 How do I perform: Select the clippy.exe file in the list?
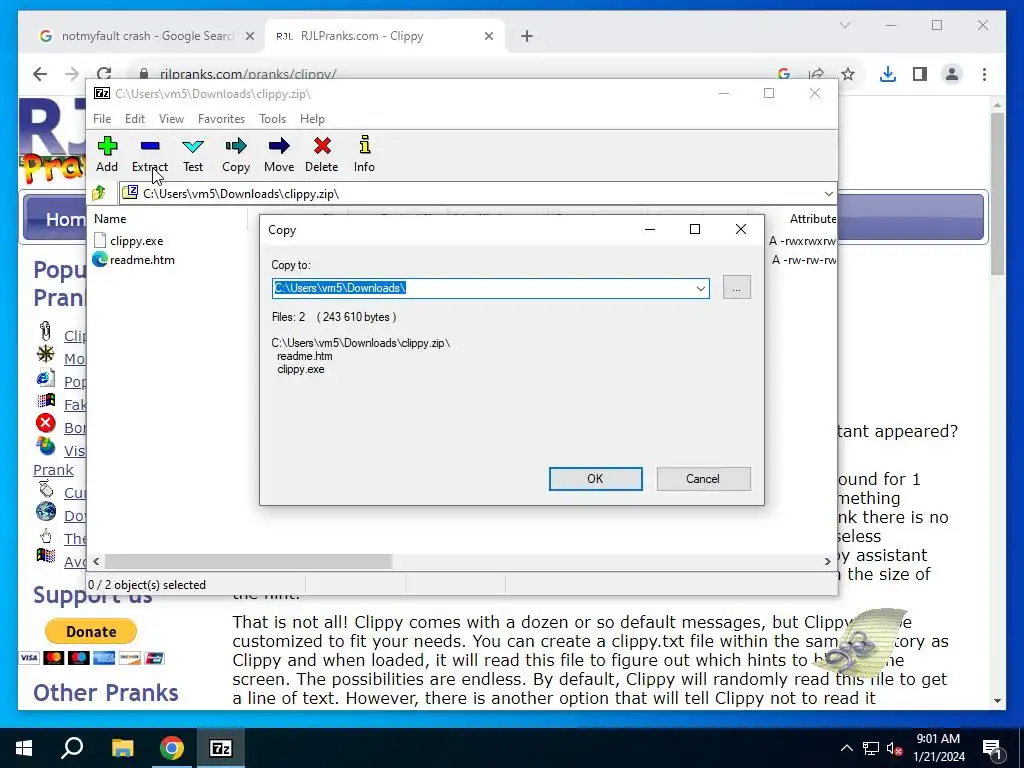136,241
